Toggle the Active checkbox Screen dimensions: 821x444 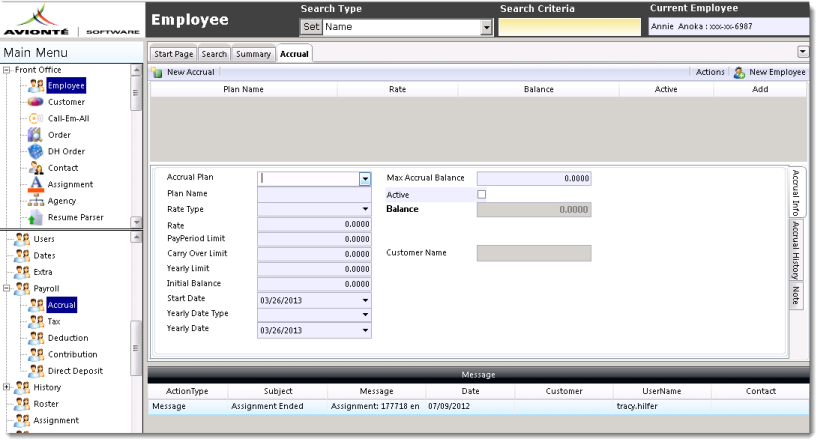point(482,194)
